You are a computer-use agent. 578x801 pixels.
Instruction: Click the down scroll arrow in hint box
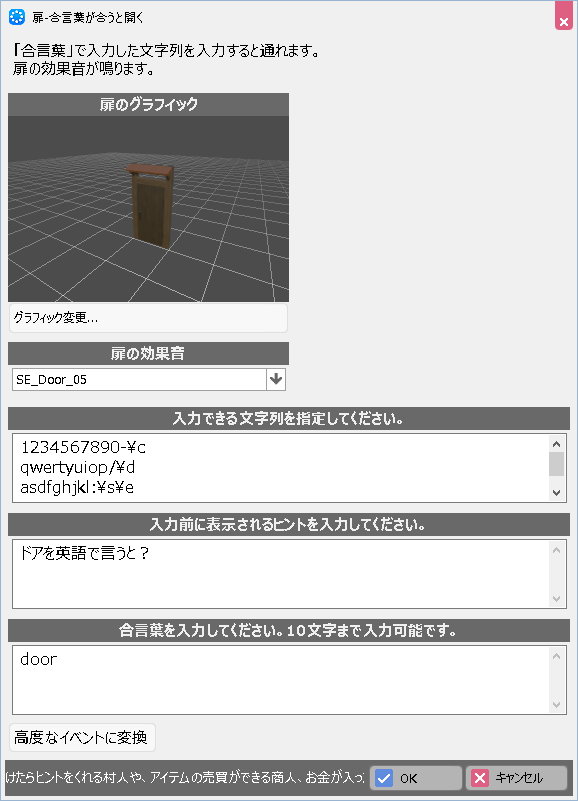click(x=557, y=599)
